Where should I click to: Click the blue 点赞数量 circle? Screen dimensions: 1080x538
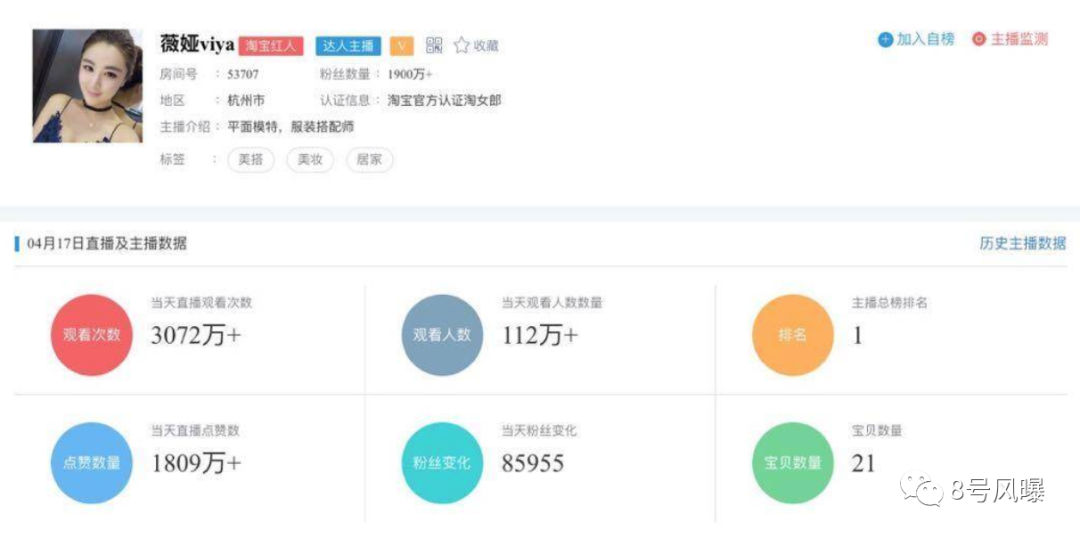pyautogui.click(x=92, y=463)
